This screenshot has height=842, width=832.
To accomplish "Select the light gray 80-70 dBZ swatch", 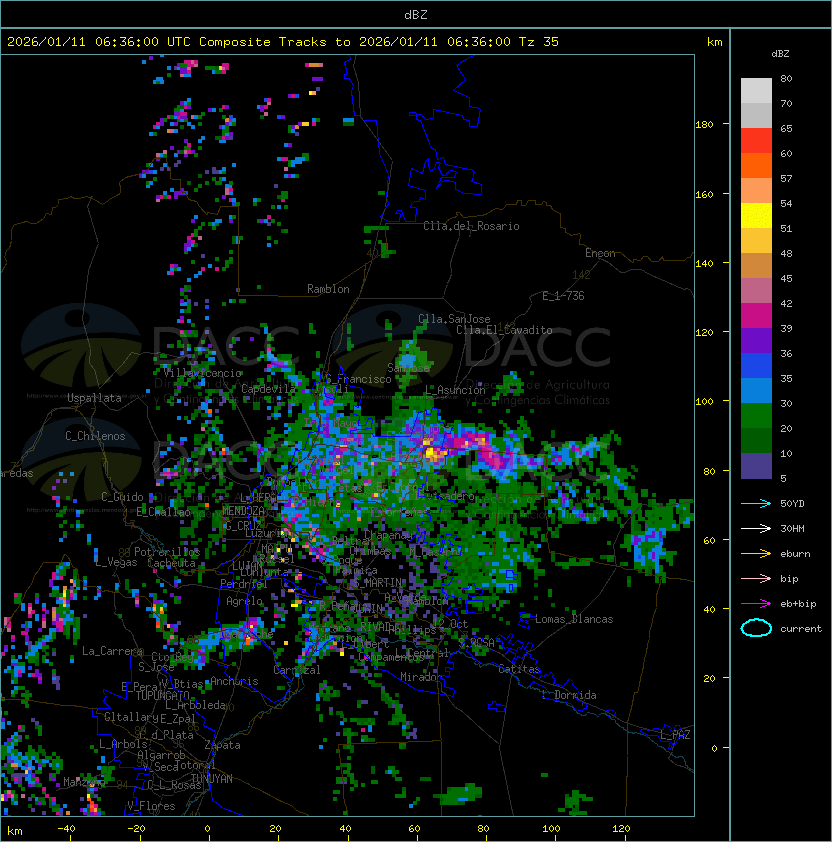I will (x=756, y=91).
